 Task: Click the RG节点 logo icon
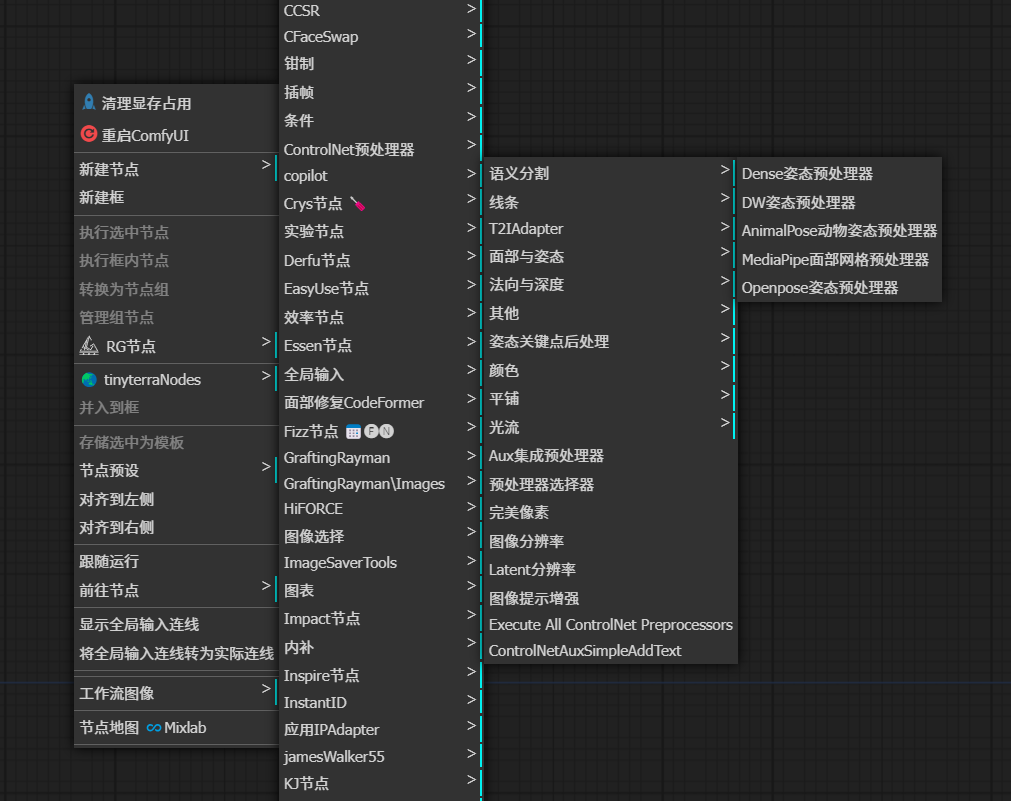(89, 346)
